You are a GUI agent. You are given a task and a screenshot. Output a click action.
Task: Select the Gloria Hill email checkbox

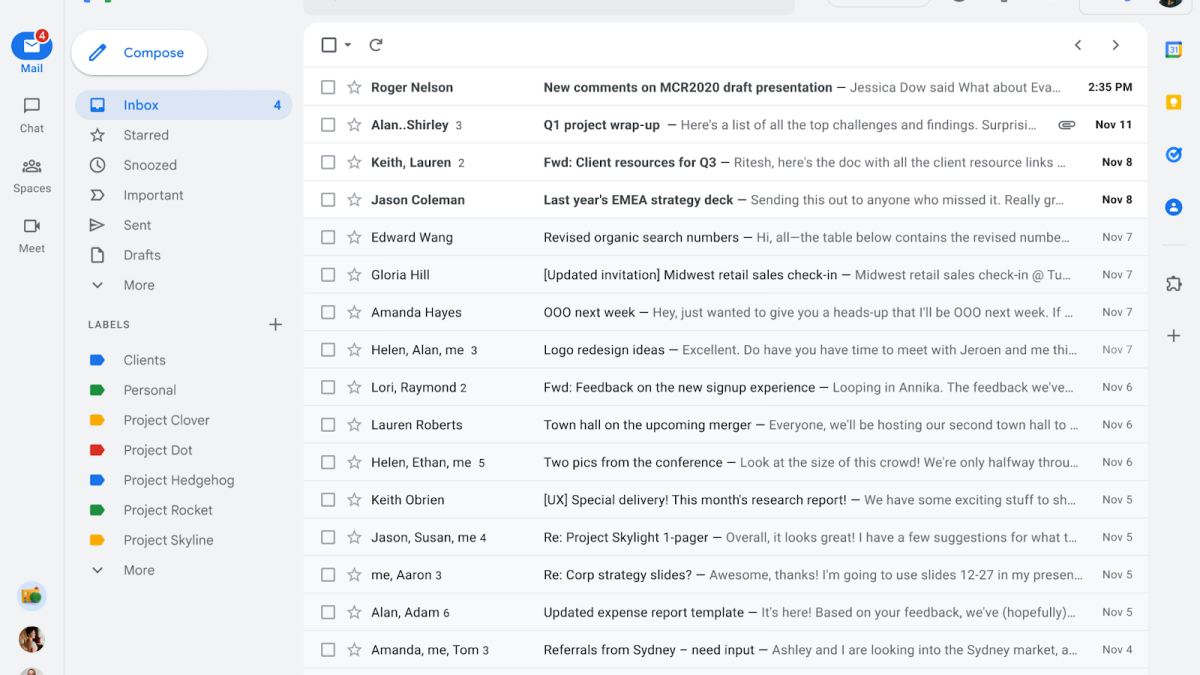pos(328,275)
